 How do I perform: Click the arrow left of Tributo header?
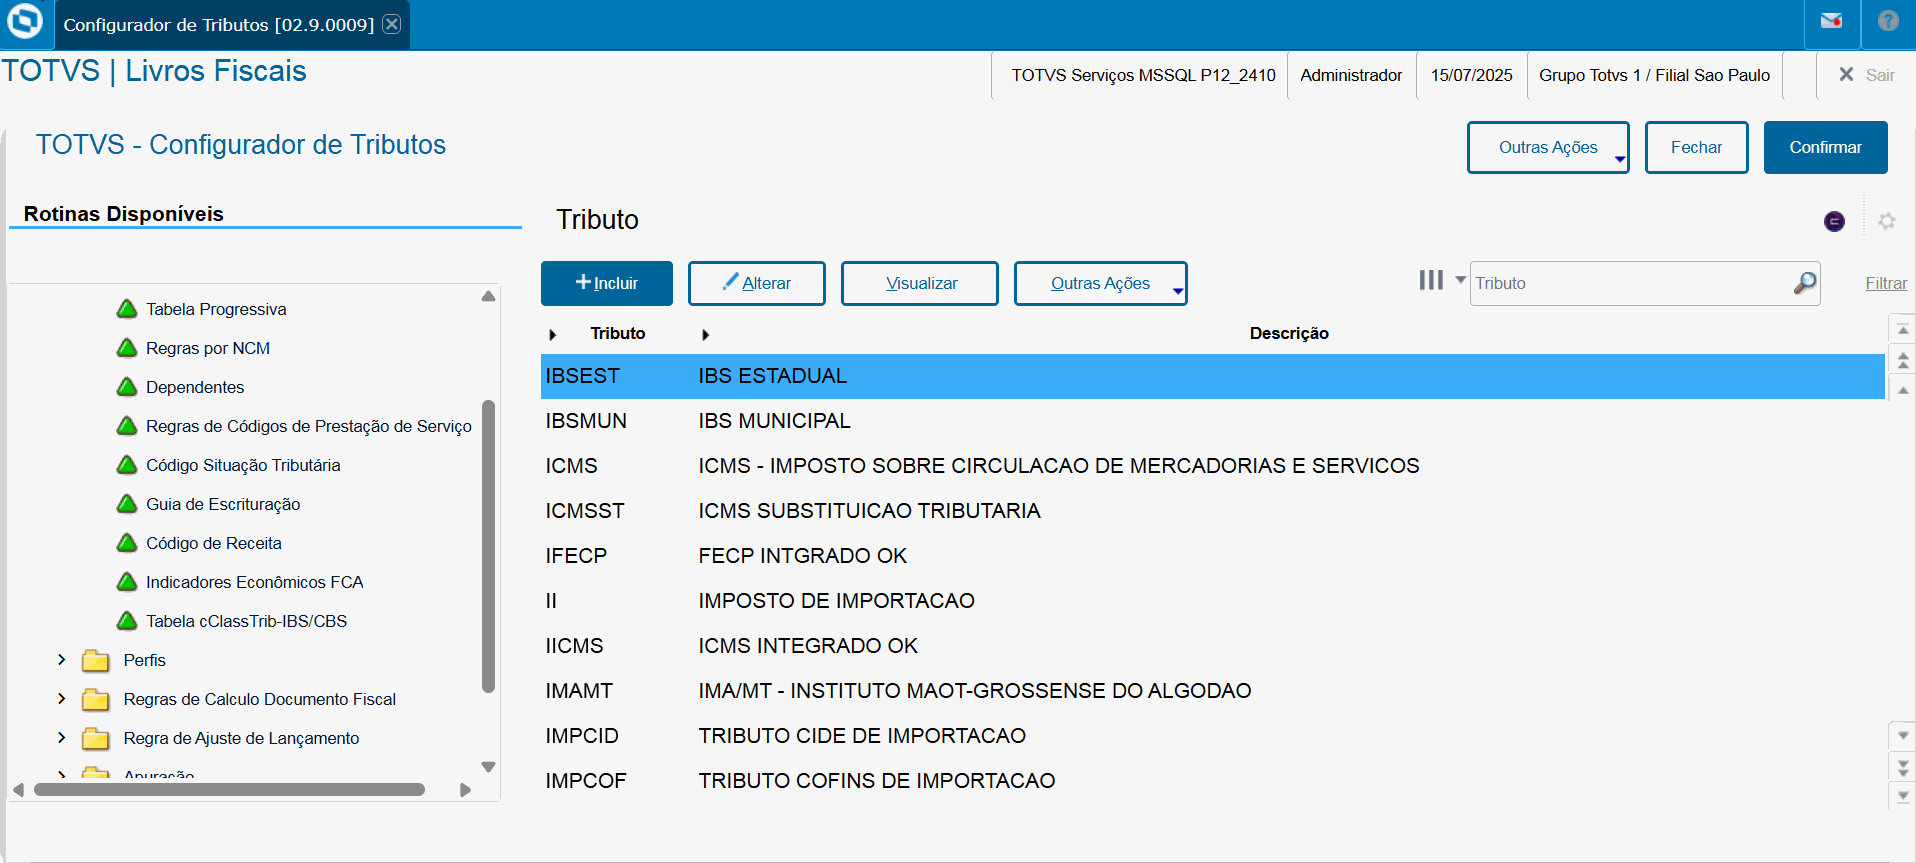point(552,334)
